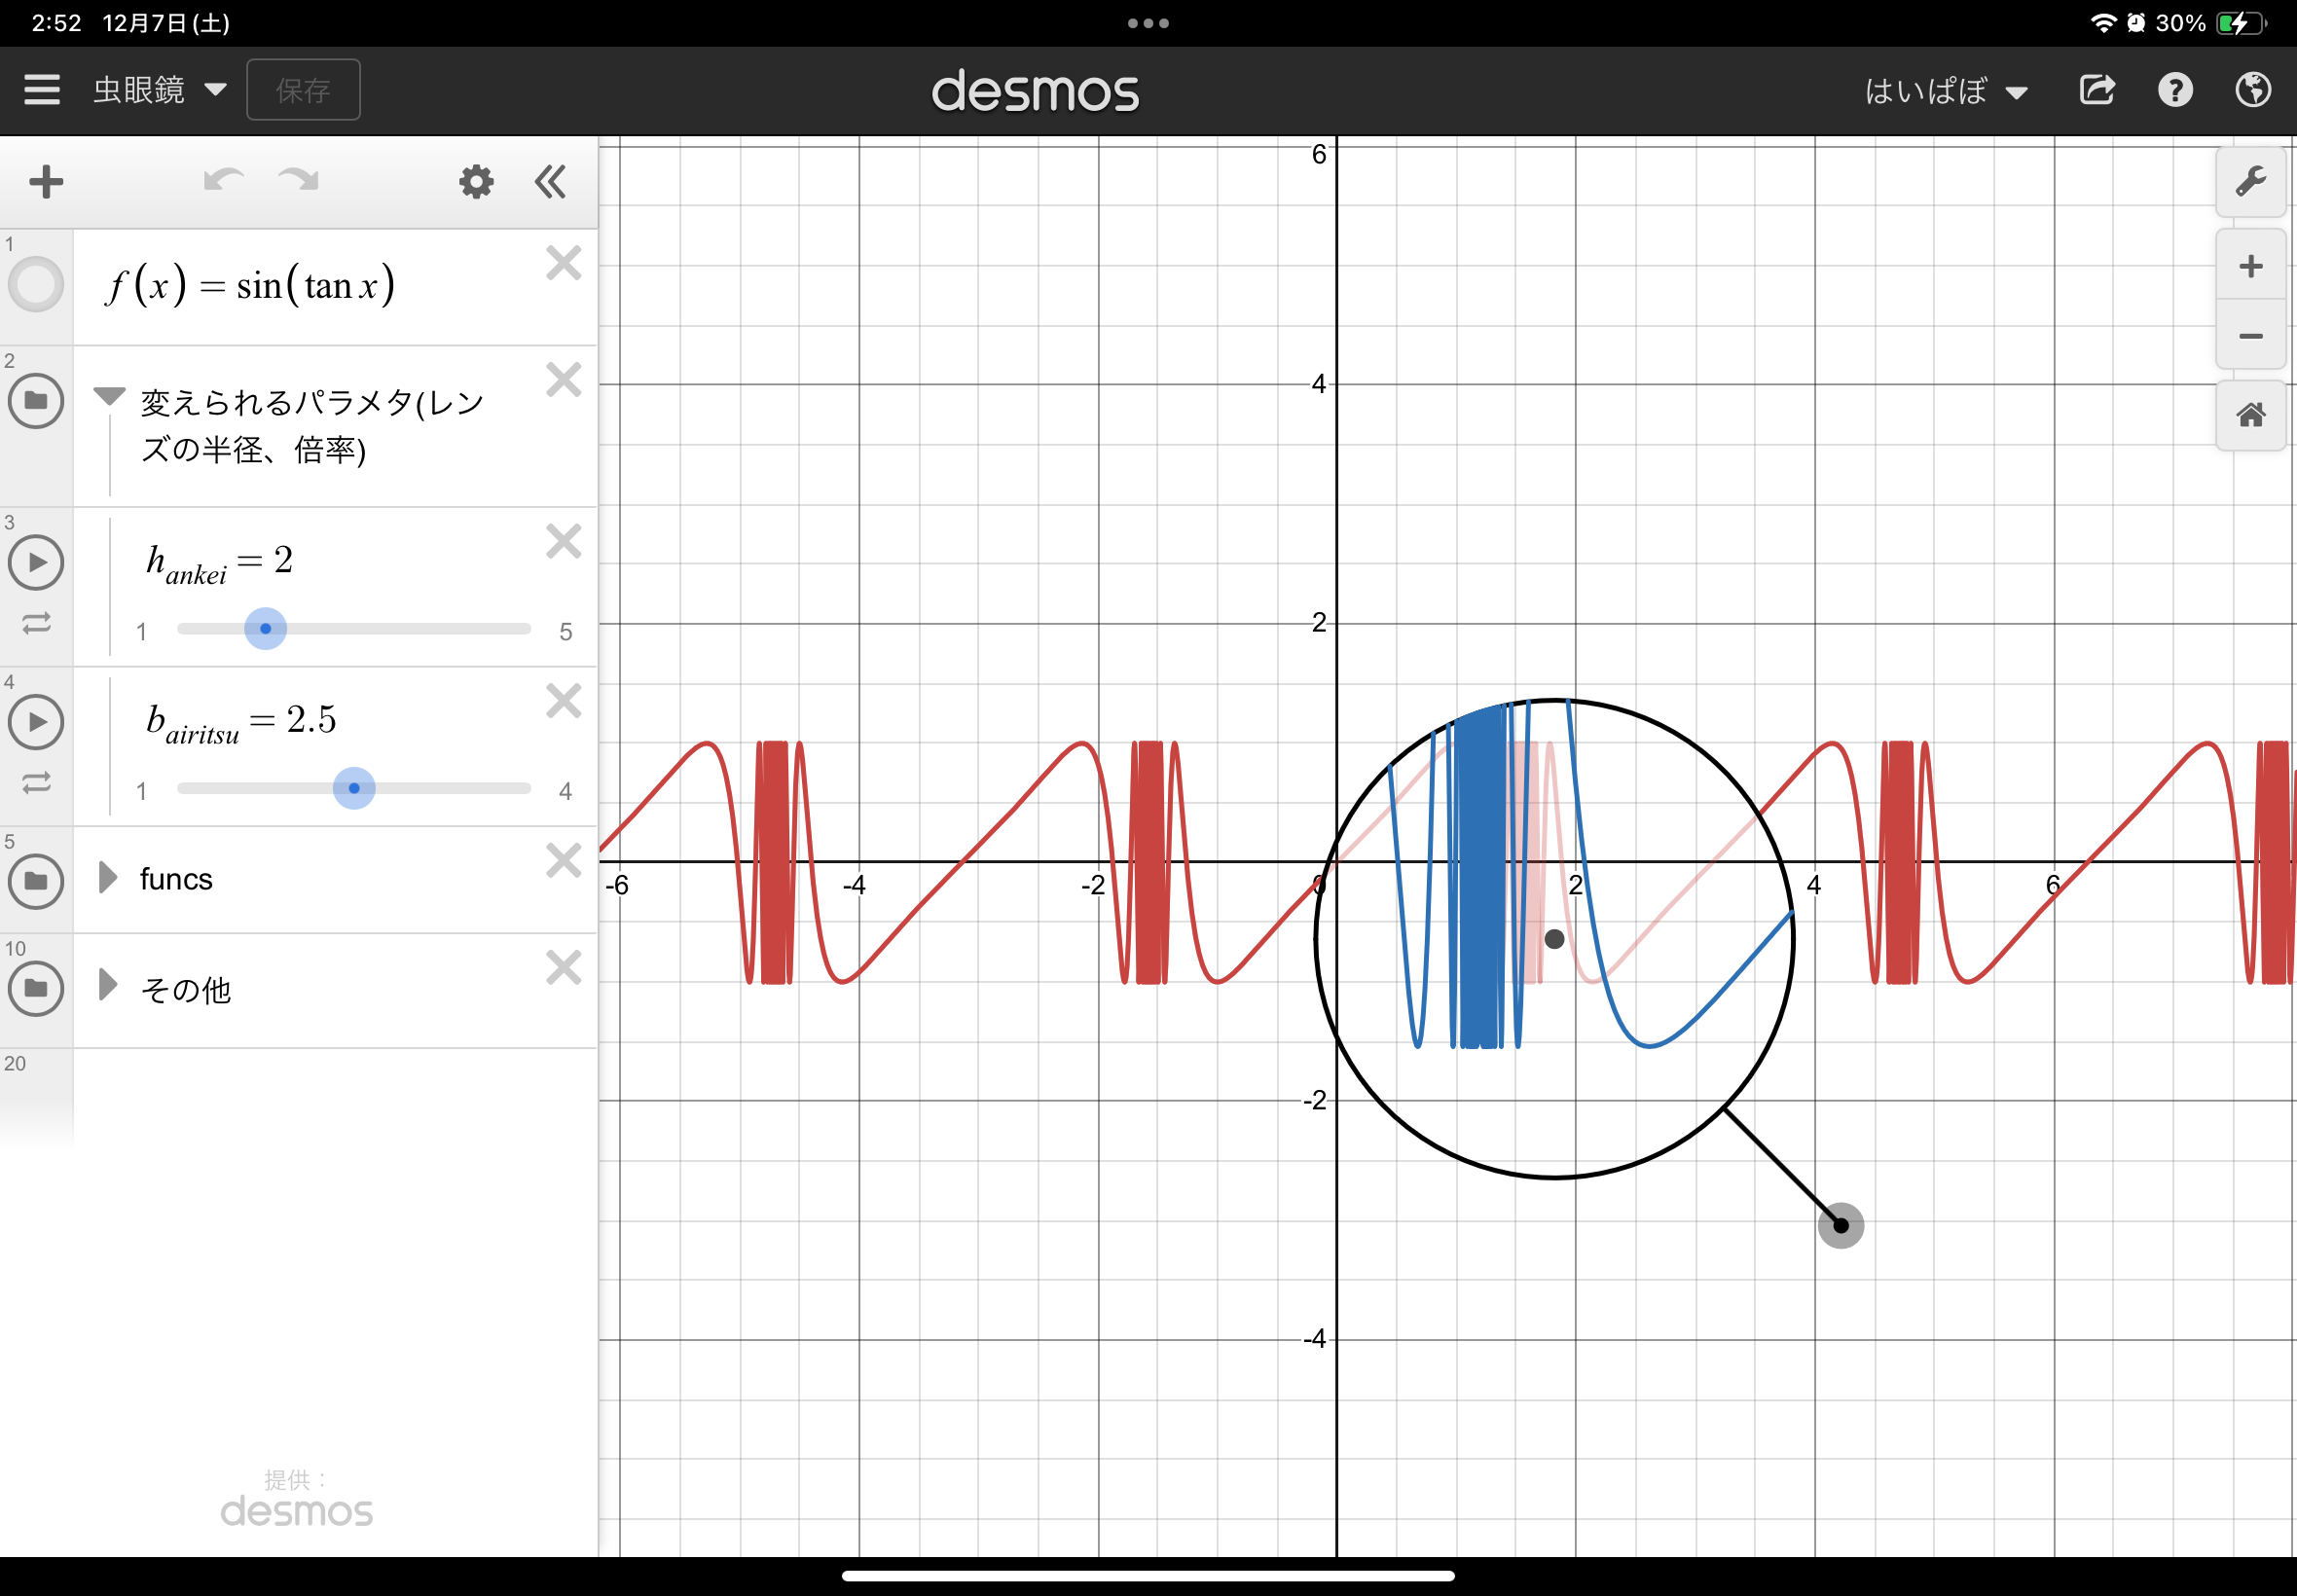2297x1596 pixels.
Task: Zoom out of the graph
Action: pos(2250,336)
